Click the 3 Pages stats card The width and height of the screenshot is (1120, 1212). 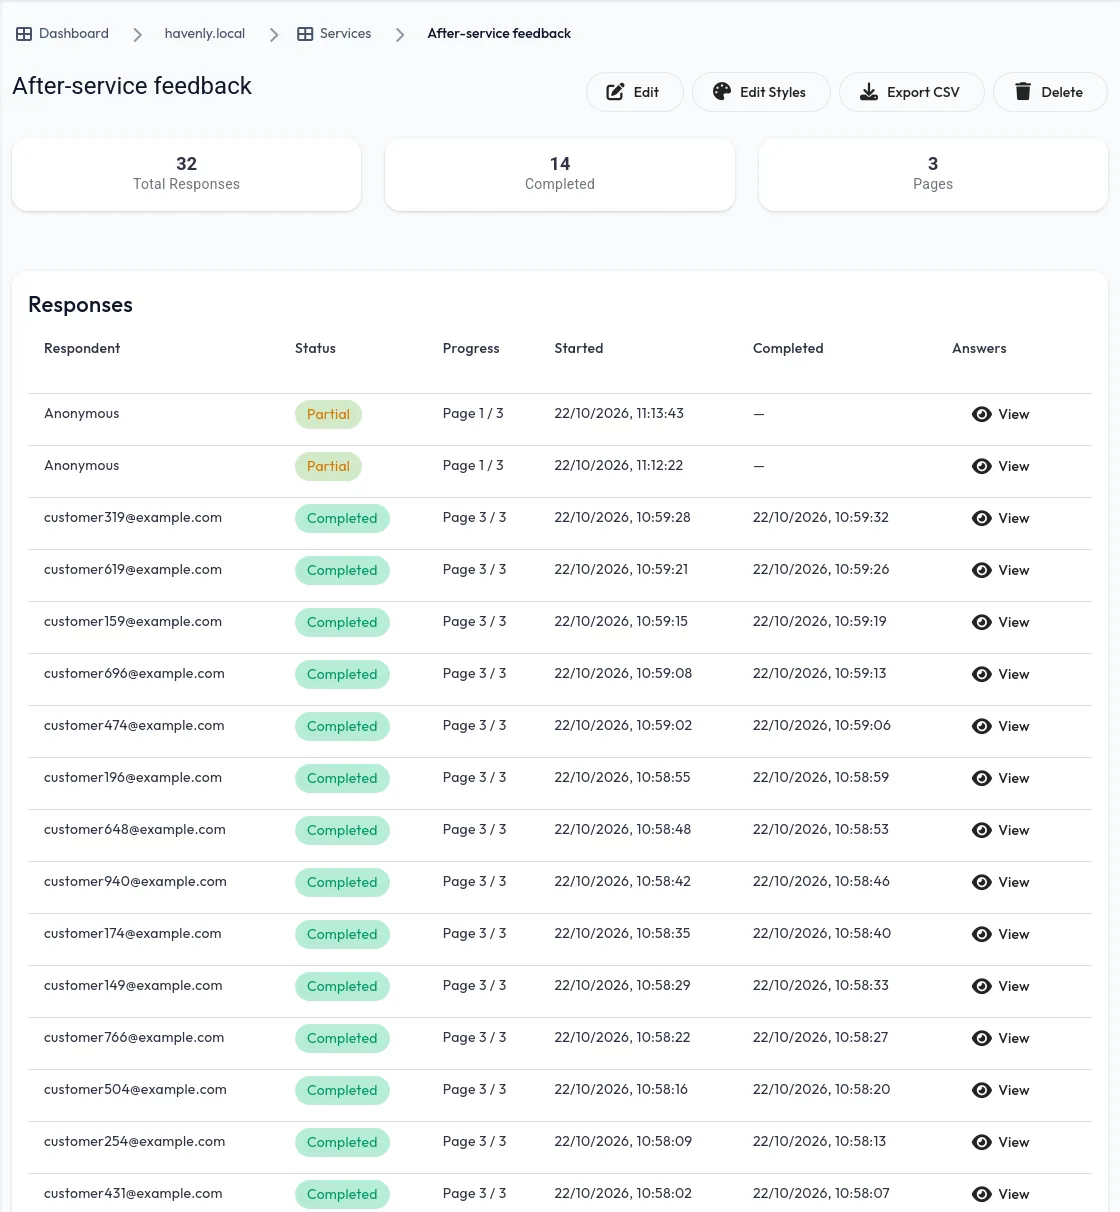click(933, 174)
